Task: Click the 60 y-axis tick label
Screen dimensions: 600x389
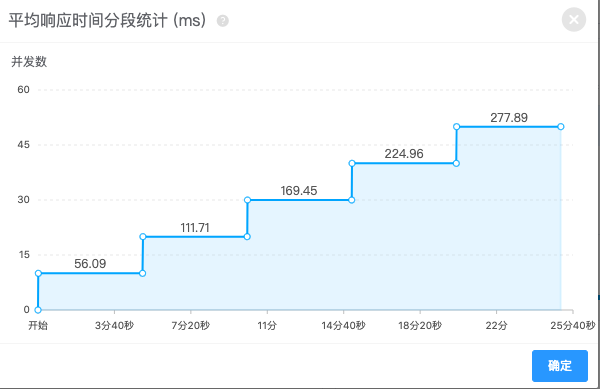Action: click(x=23, y=90)
